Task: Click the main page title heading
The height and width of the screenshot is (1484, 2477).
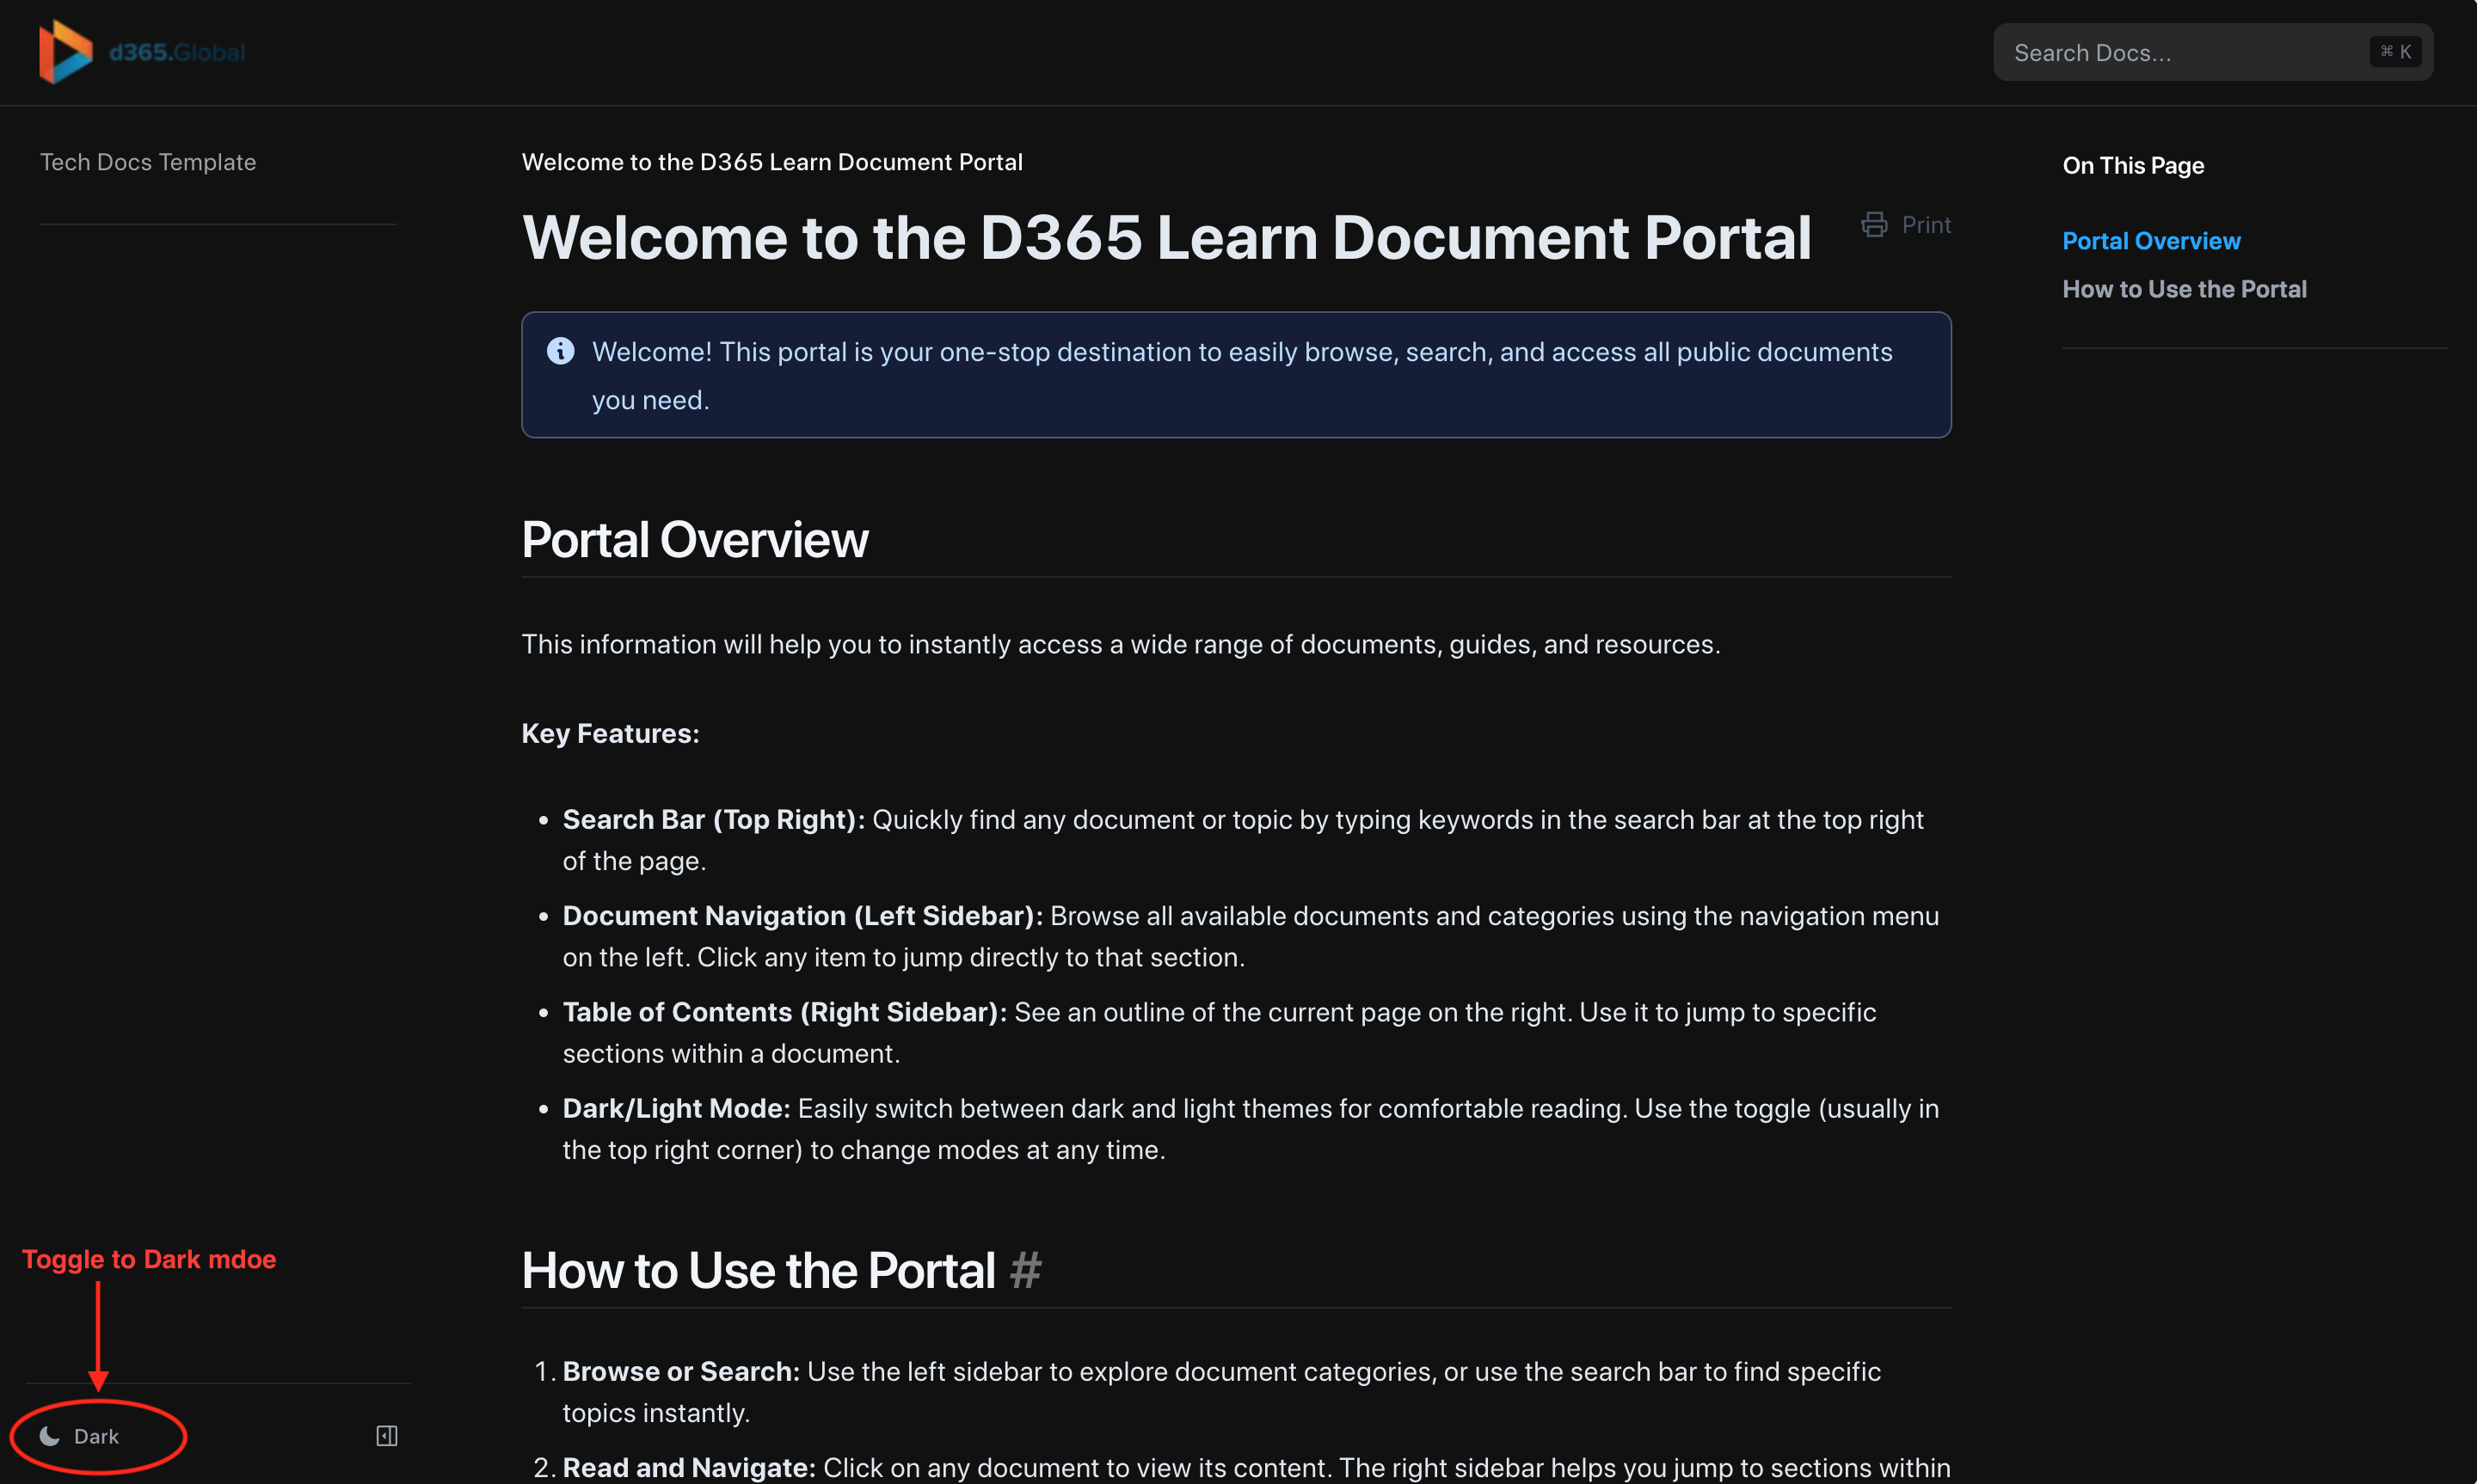Action: pyautogui.click(x=1166, y=238)
